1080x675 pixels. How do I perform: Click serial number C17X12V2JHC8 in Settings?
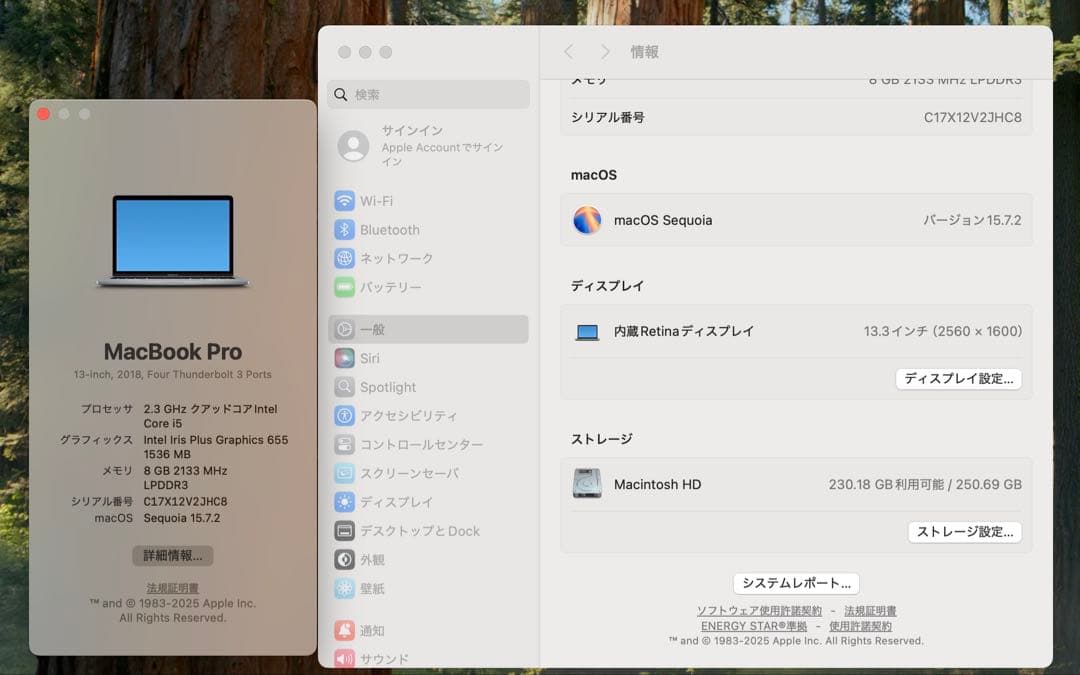click(x=973, y=117)
